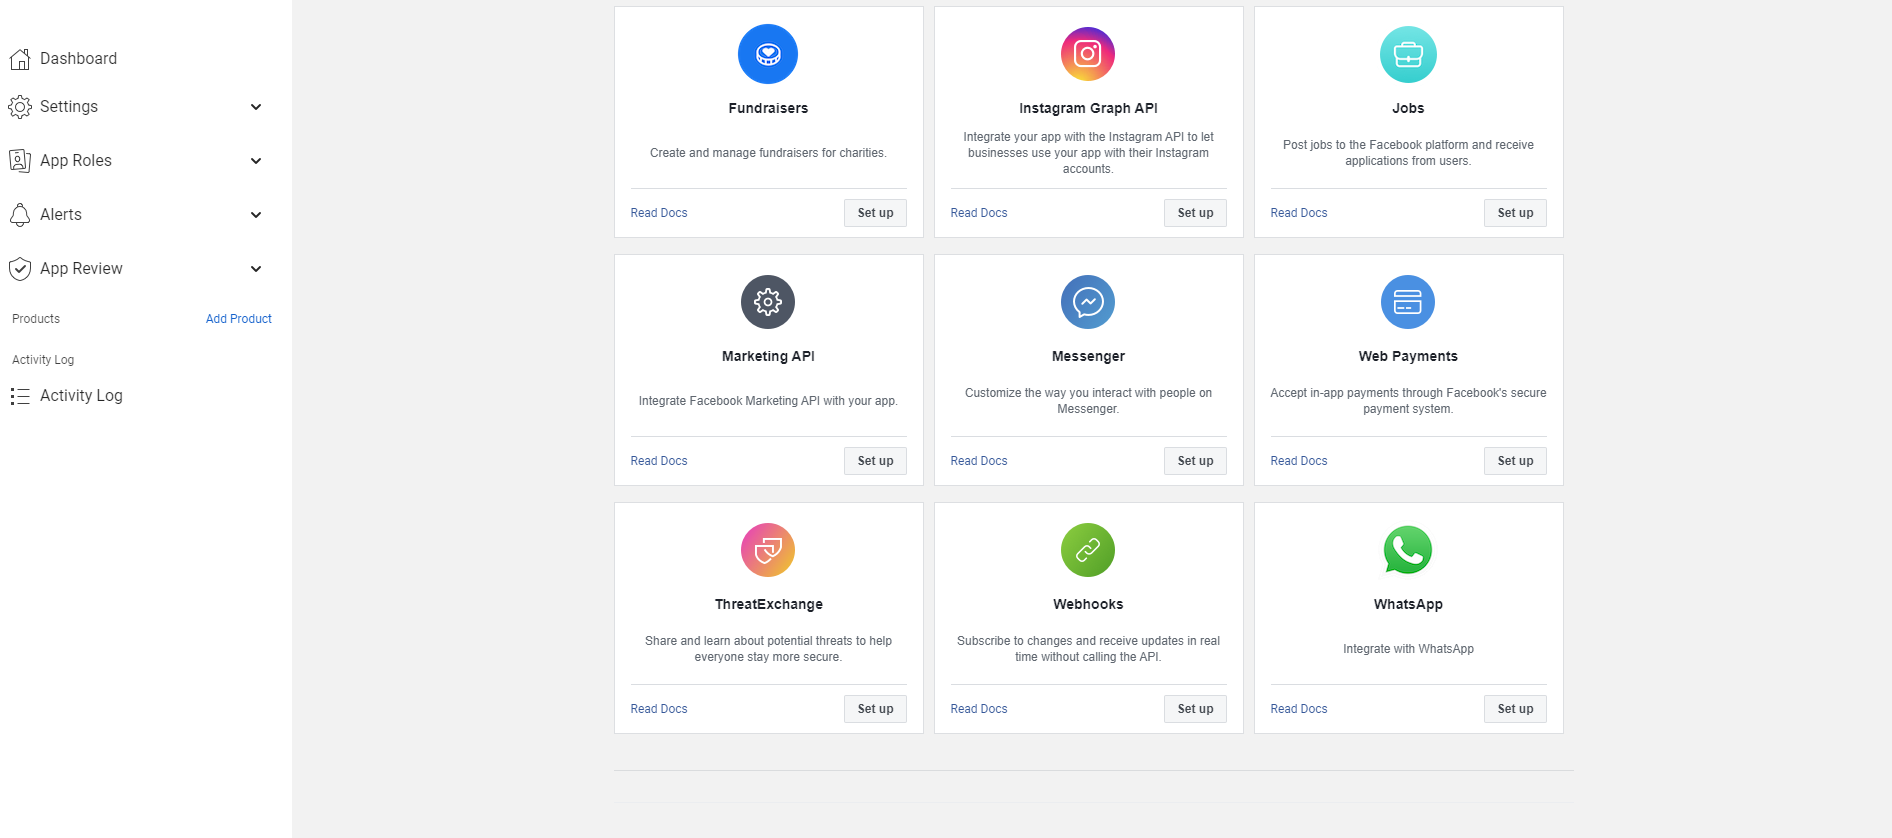Click the WhatsApp card title
This screenshot has width=1892, height=838.
[1408, 604]
